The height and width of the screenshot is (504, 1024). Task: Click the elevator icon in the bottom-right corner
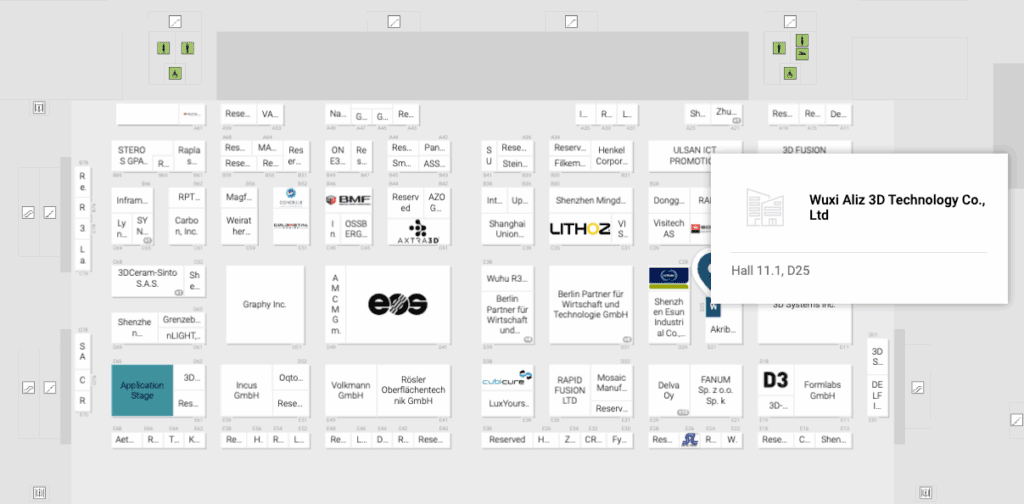click(x=925, y=491)
